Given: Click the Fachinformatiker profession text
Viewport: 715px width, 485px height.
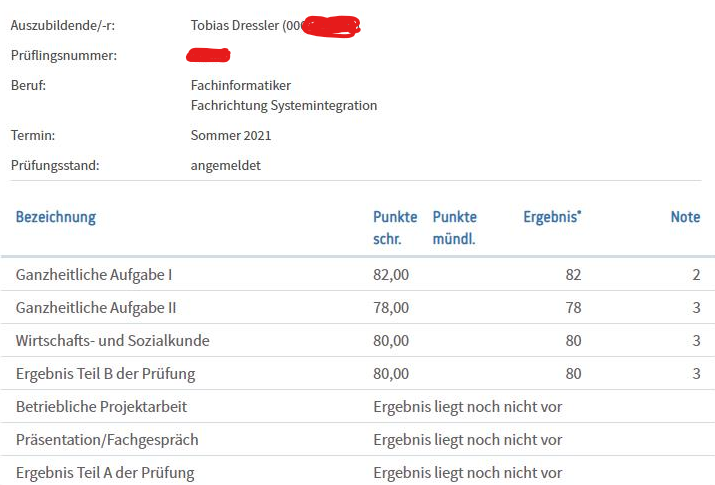Looking at the screenshot, I should [241, 85].
